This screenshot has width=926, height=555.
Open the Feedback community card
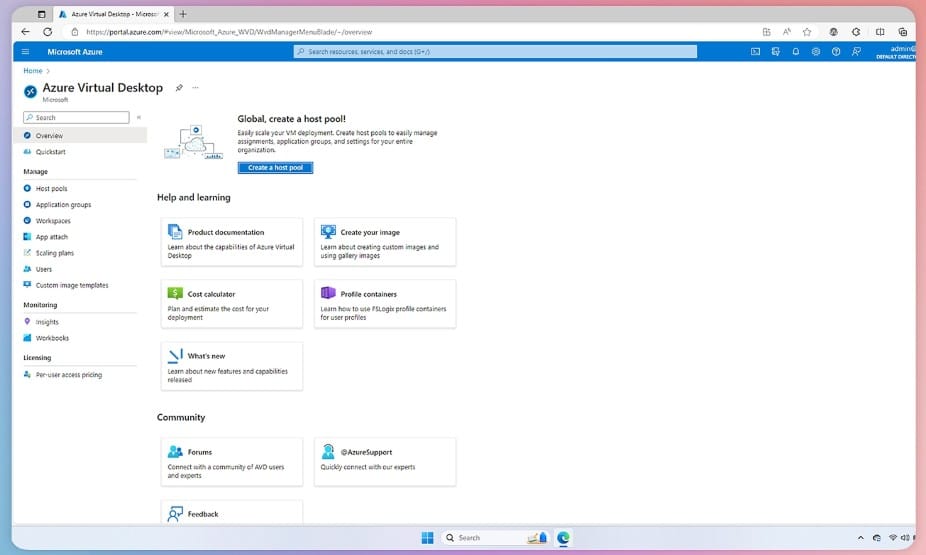pyautogui.click(x=232, y=512)
